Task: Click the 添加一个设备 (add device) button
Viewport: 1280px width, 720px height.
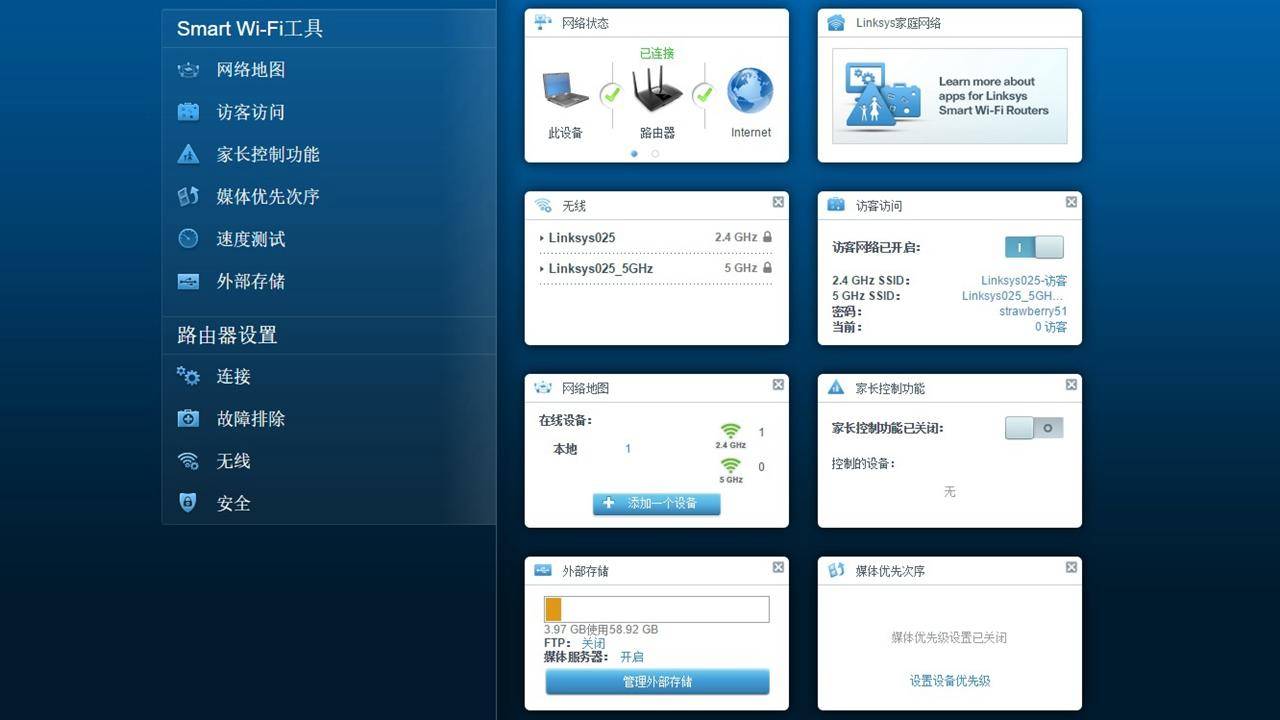Action: point(656,504)
